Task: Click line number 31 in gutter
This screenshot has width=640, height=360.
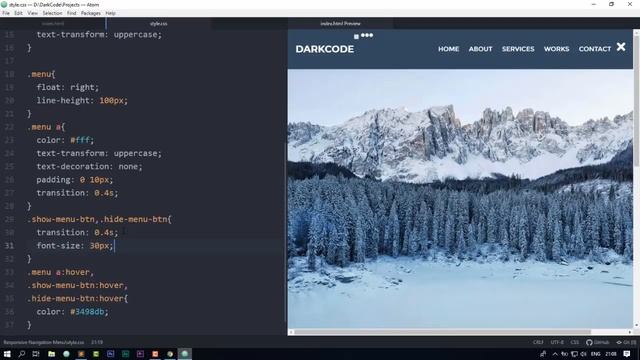Action: (x=9, y=246)
